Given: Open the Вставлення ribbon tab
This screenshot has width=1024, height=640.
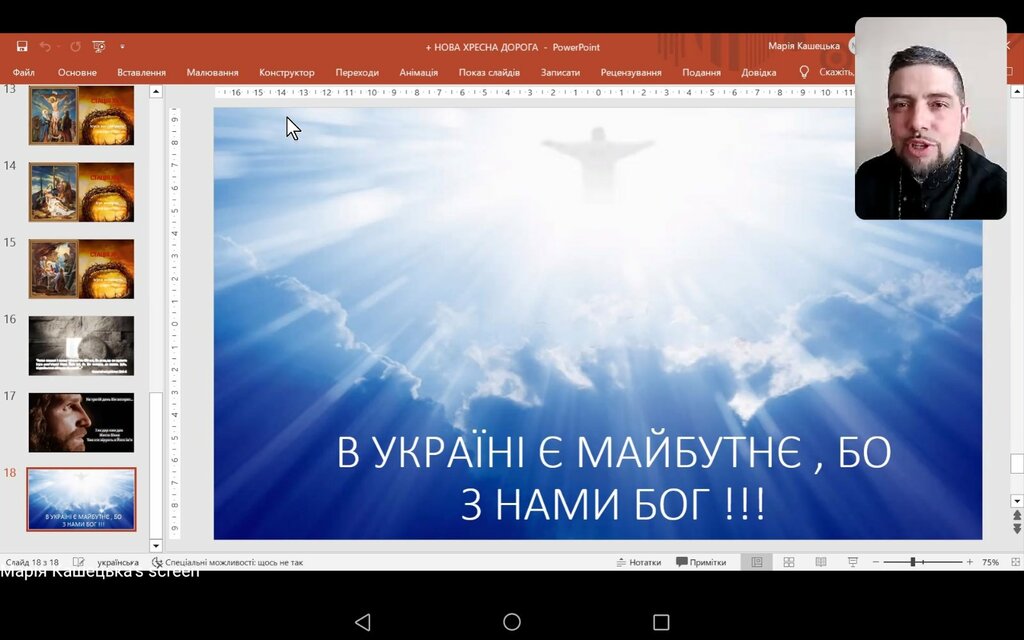Looking at the screenshot, I should click(x=141, y=72).
